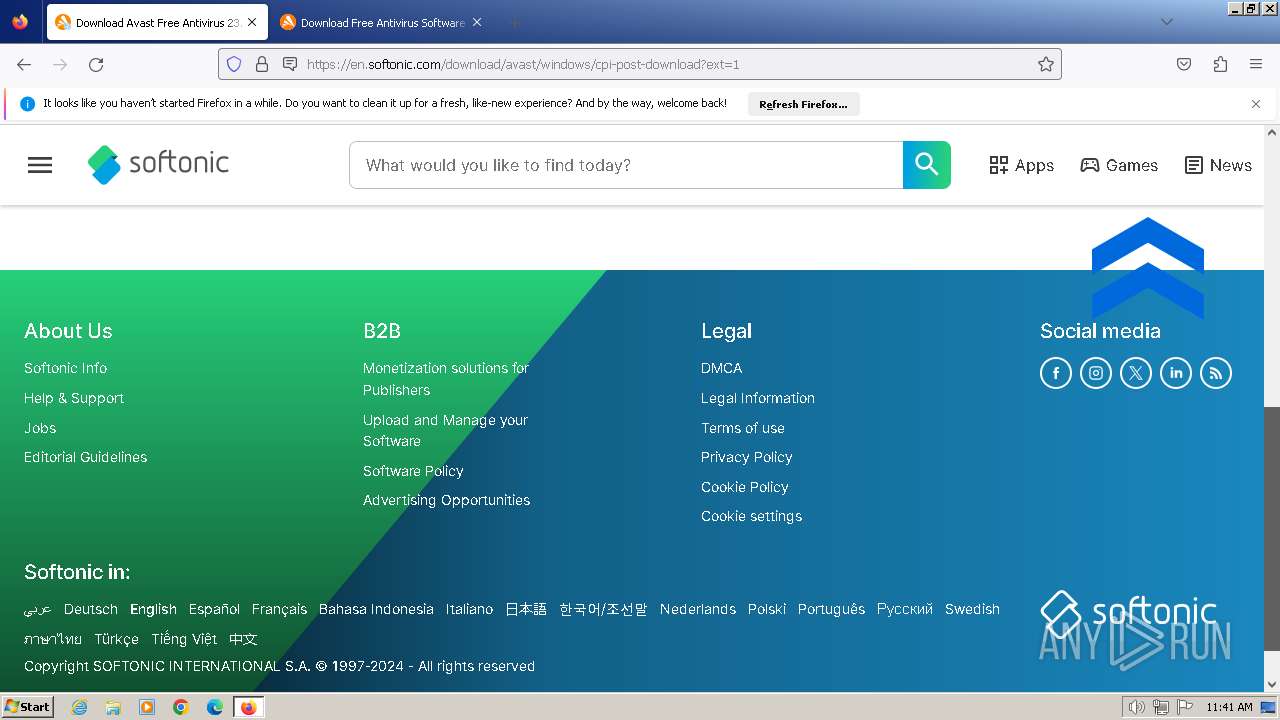Open Softonic's Instagram icon
The image size is (1280, 720).
pyautogui.click(x=1096, y=373)
